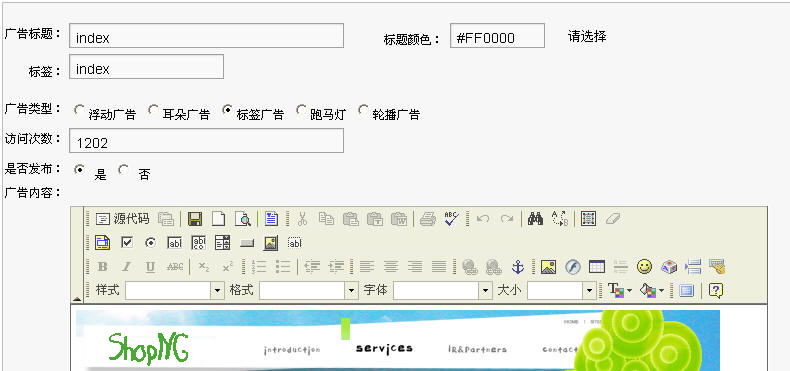Click 'services' in the banner preview
The width and height of the screenshot is (790, 371).
coord(384,348)
